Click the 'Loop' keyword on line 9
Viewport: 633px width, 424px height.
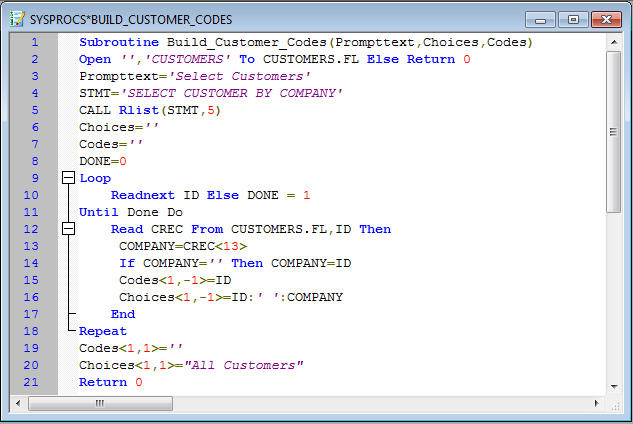click(x=95, y=178)
